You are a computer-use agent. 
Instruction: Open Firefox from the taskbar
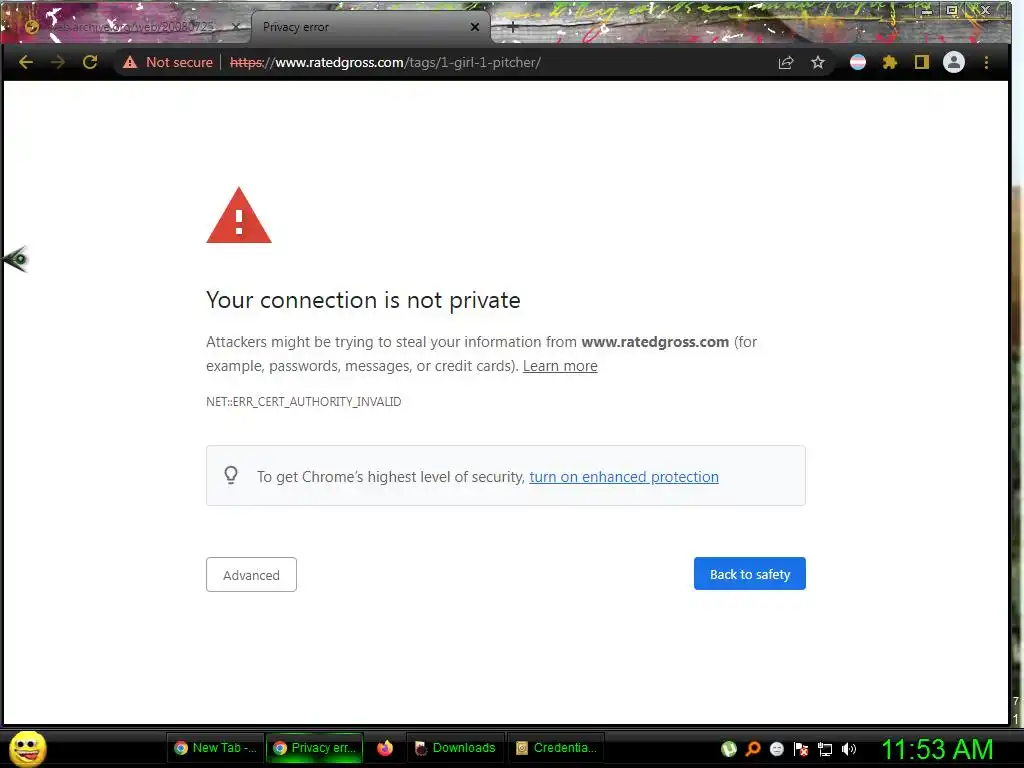(385, 748)
